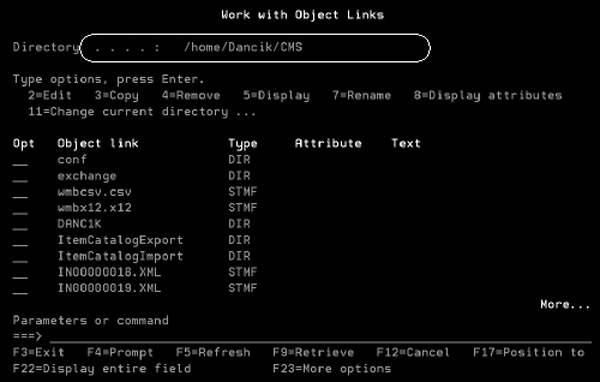600x382 pixels.
Task: Click the 7=Rename option text
Action: 362,95
